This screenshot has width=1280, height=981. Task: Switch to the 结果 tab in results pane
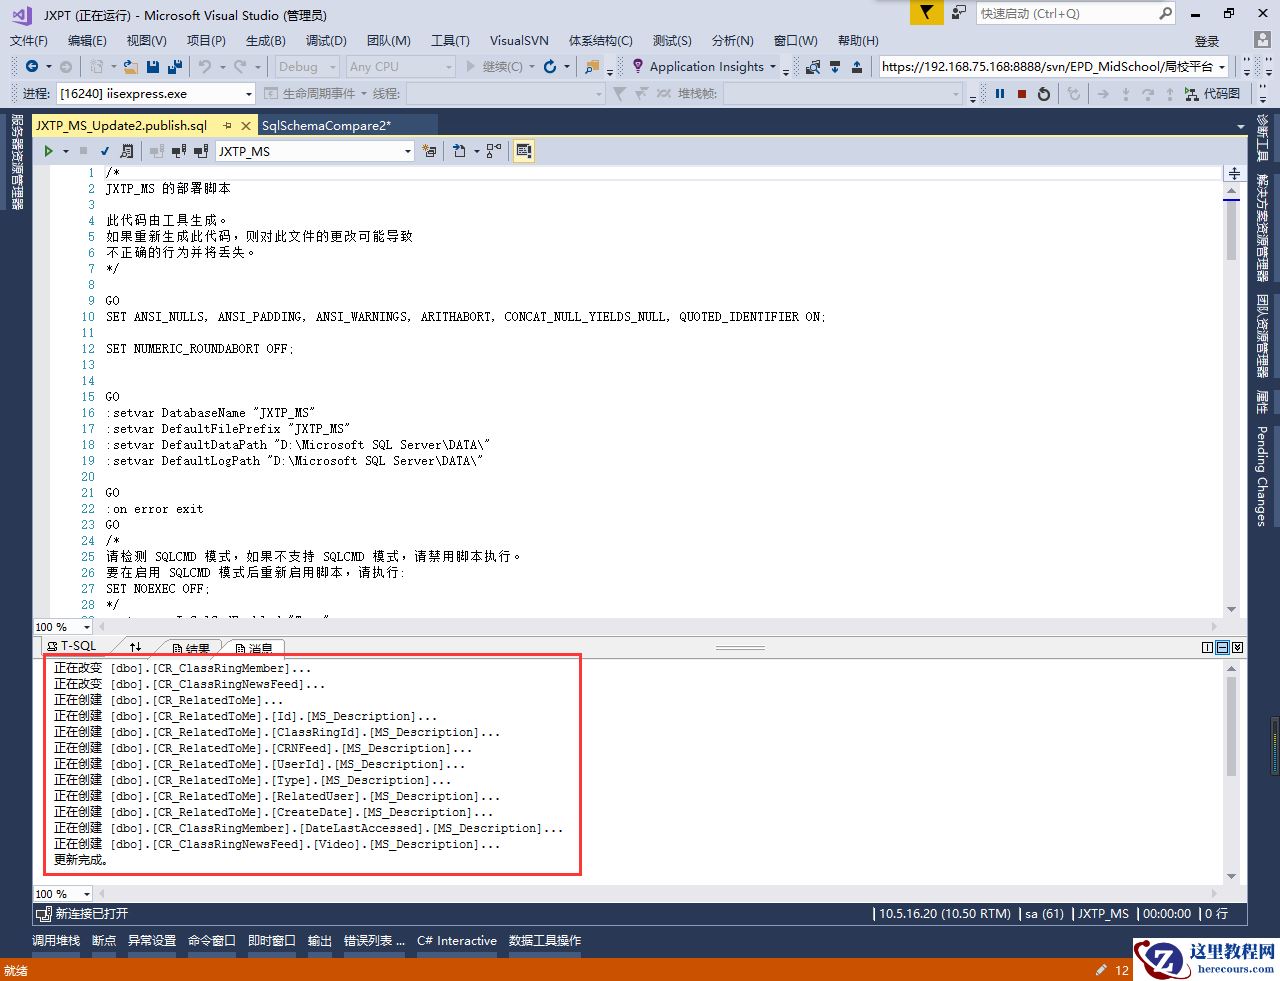(191, 648)
